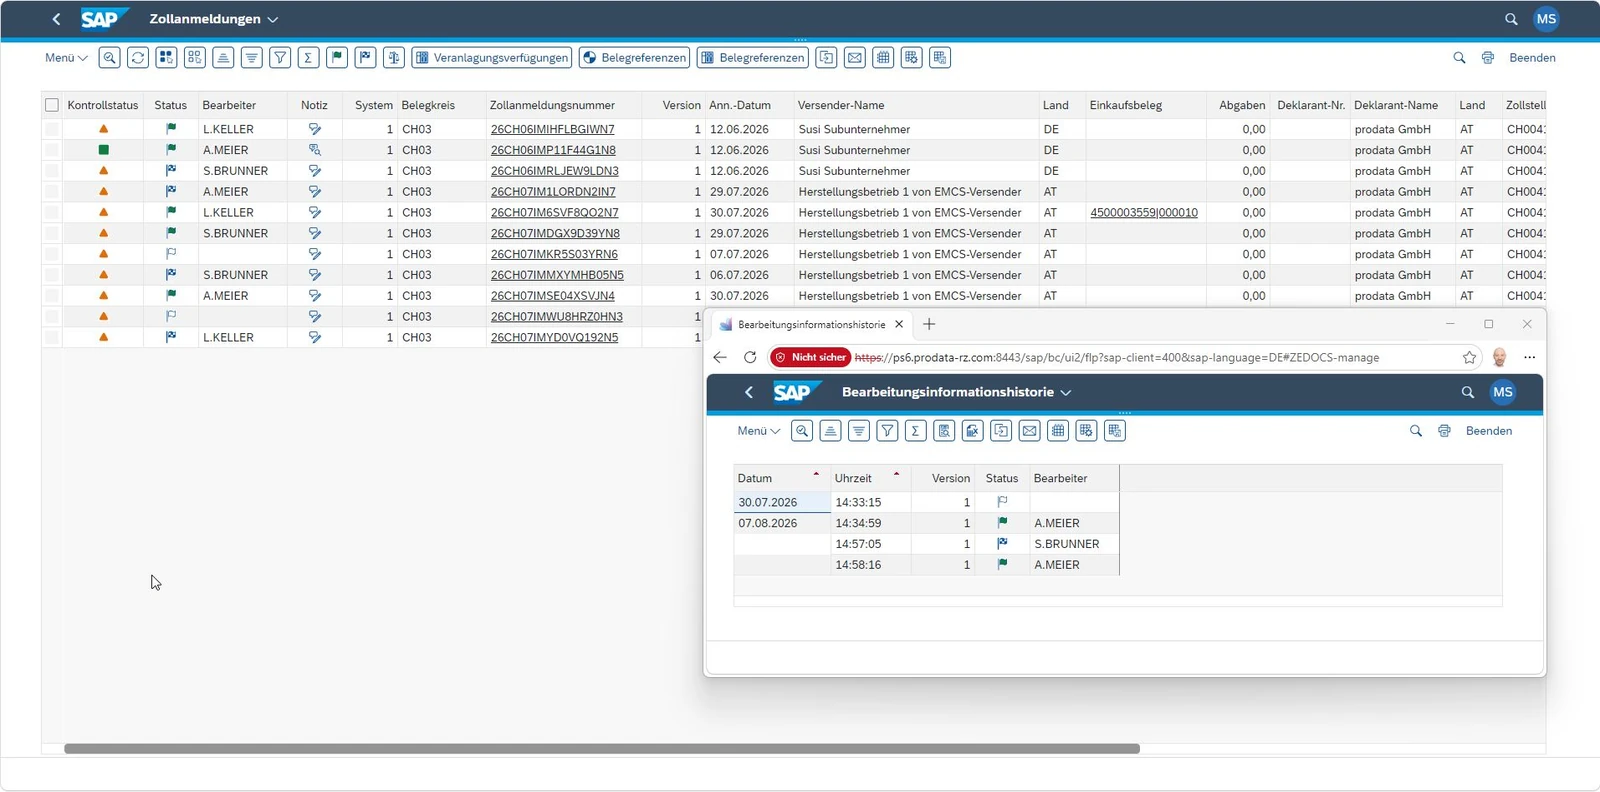Click the 14:57:05 time cell in history
The height and width of the screenshot is (792, 1600).
[870, 544]
